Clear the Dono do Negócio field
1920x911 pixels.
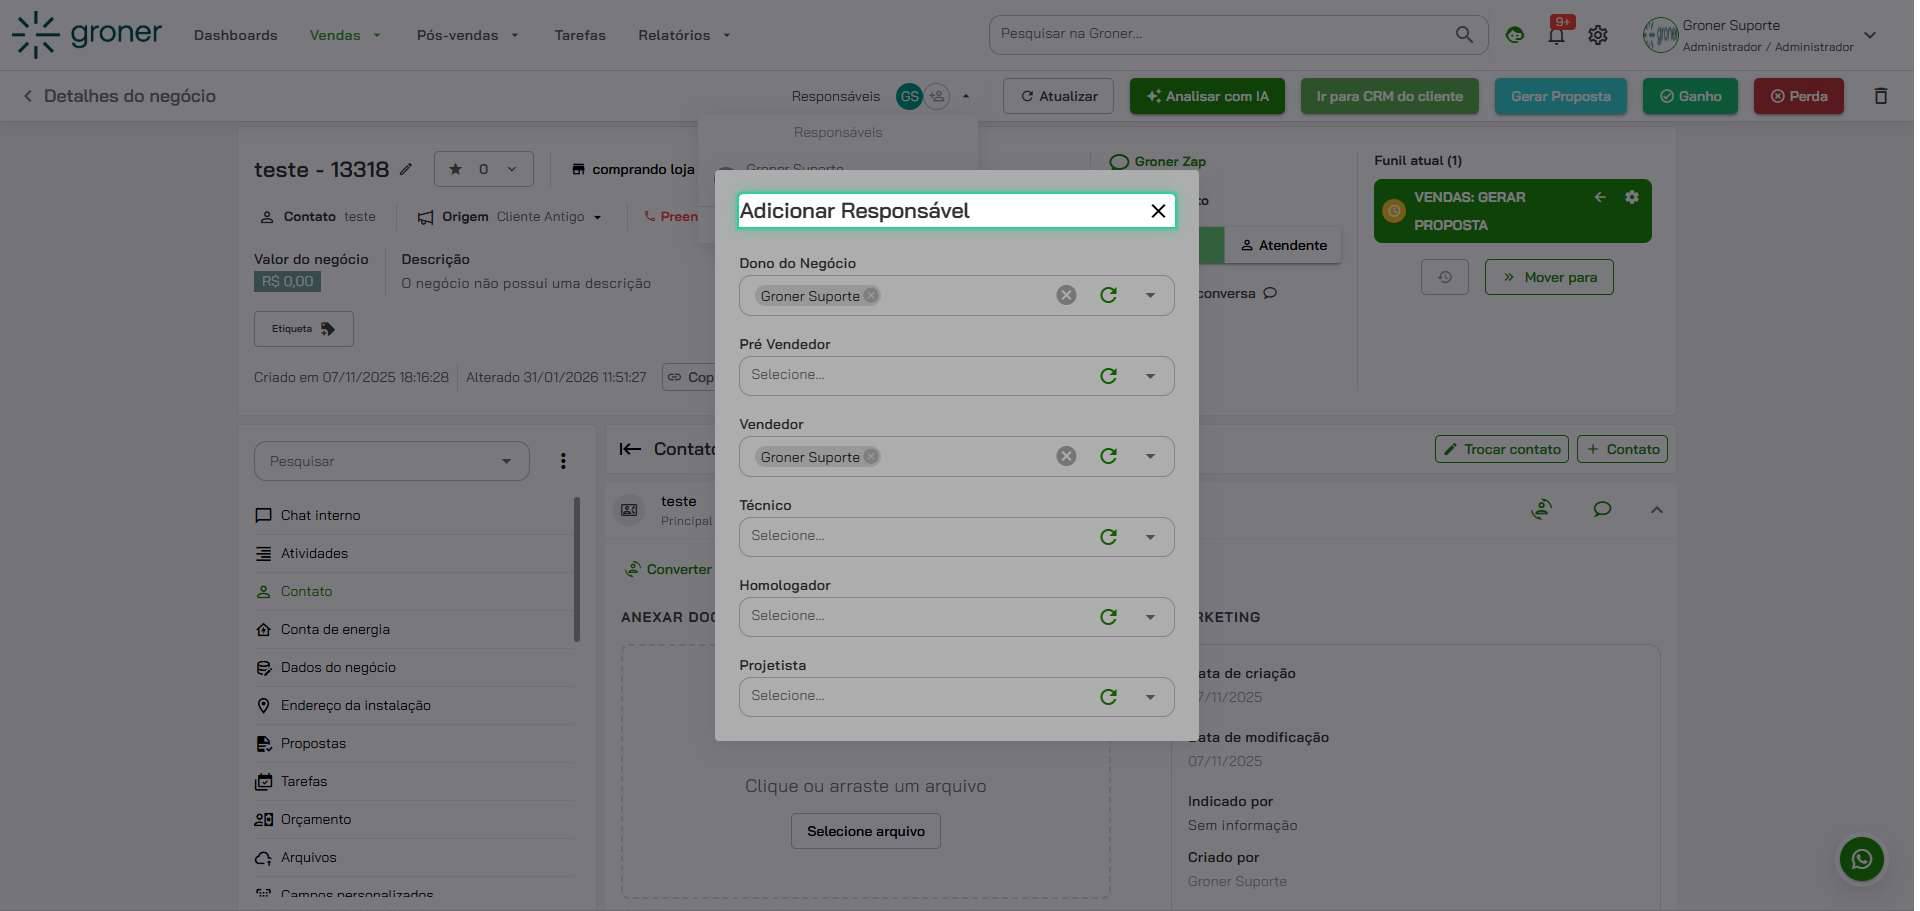(1066, 295)
